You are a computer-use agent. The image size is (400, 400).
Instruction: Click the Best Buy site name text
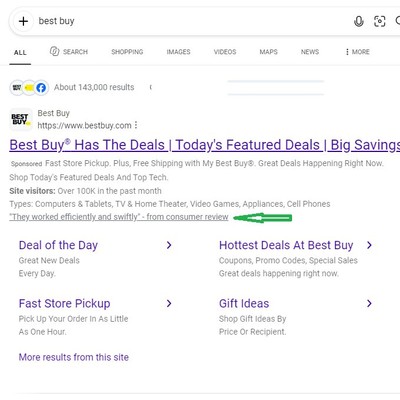point(54,113)
